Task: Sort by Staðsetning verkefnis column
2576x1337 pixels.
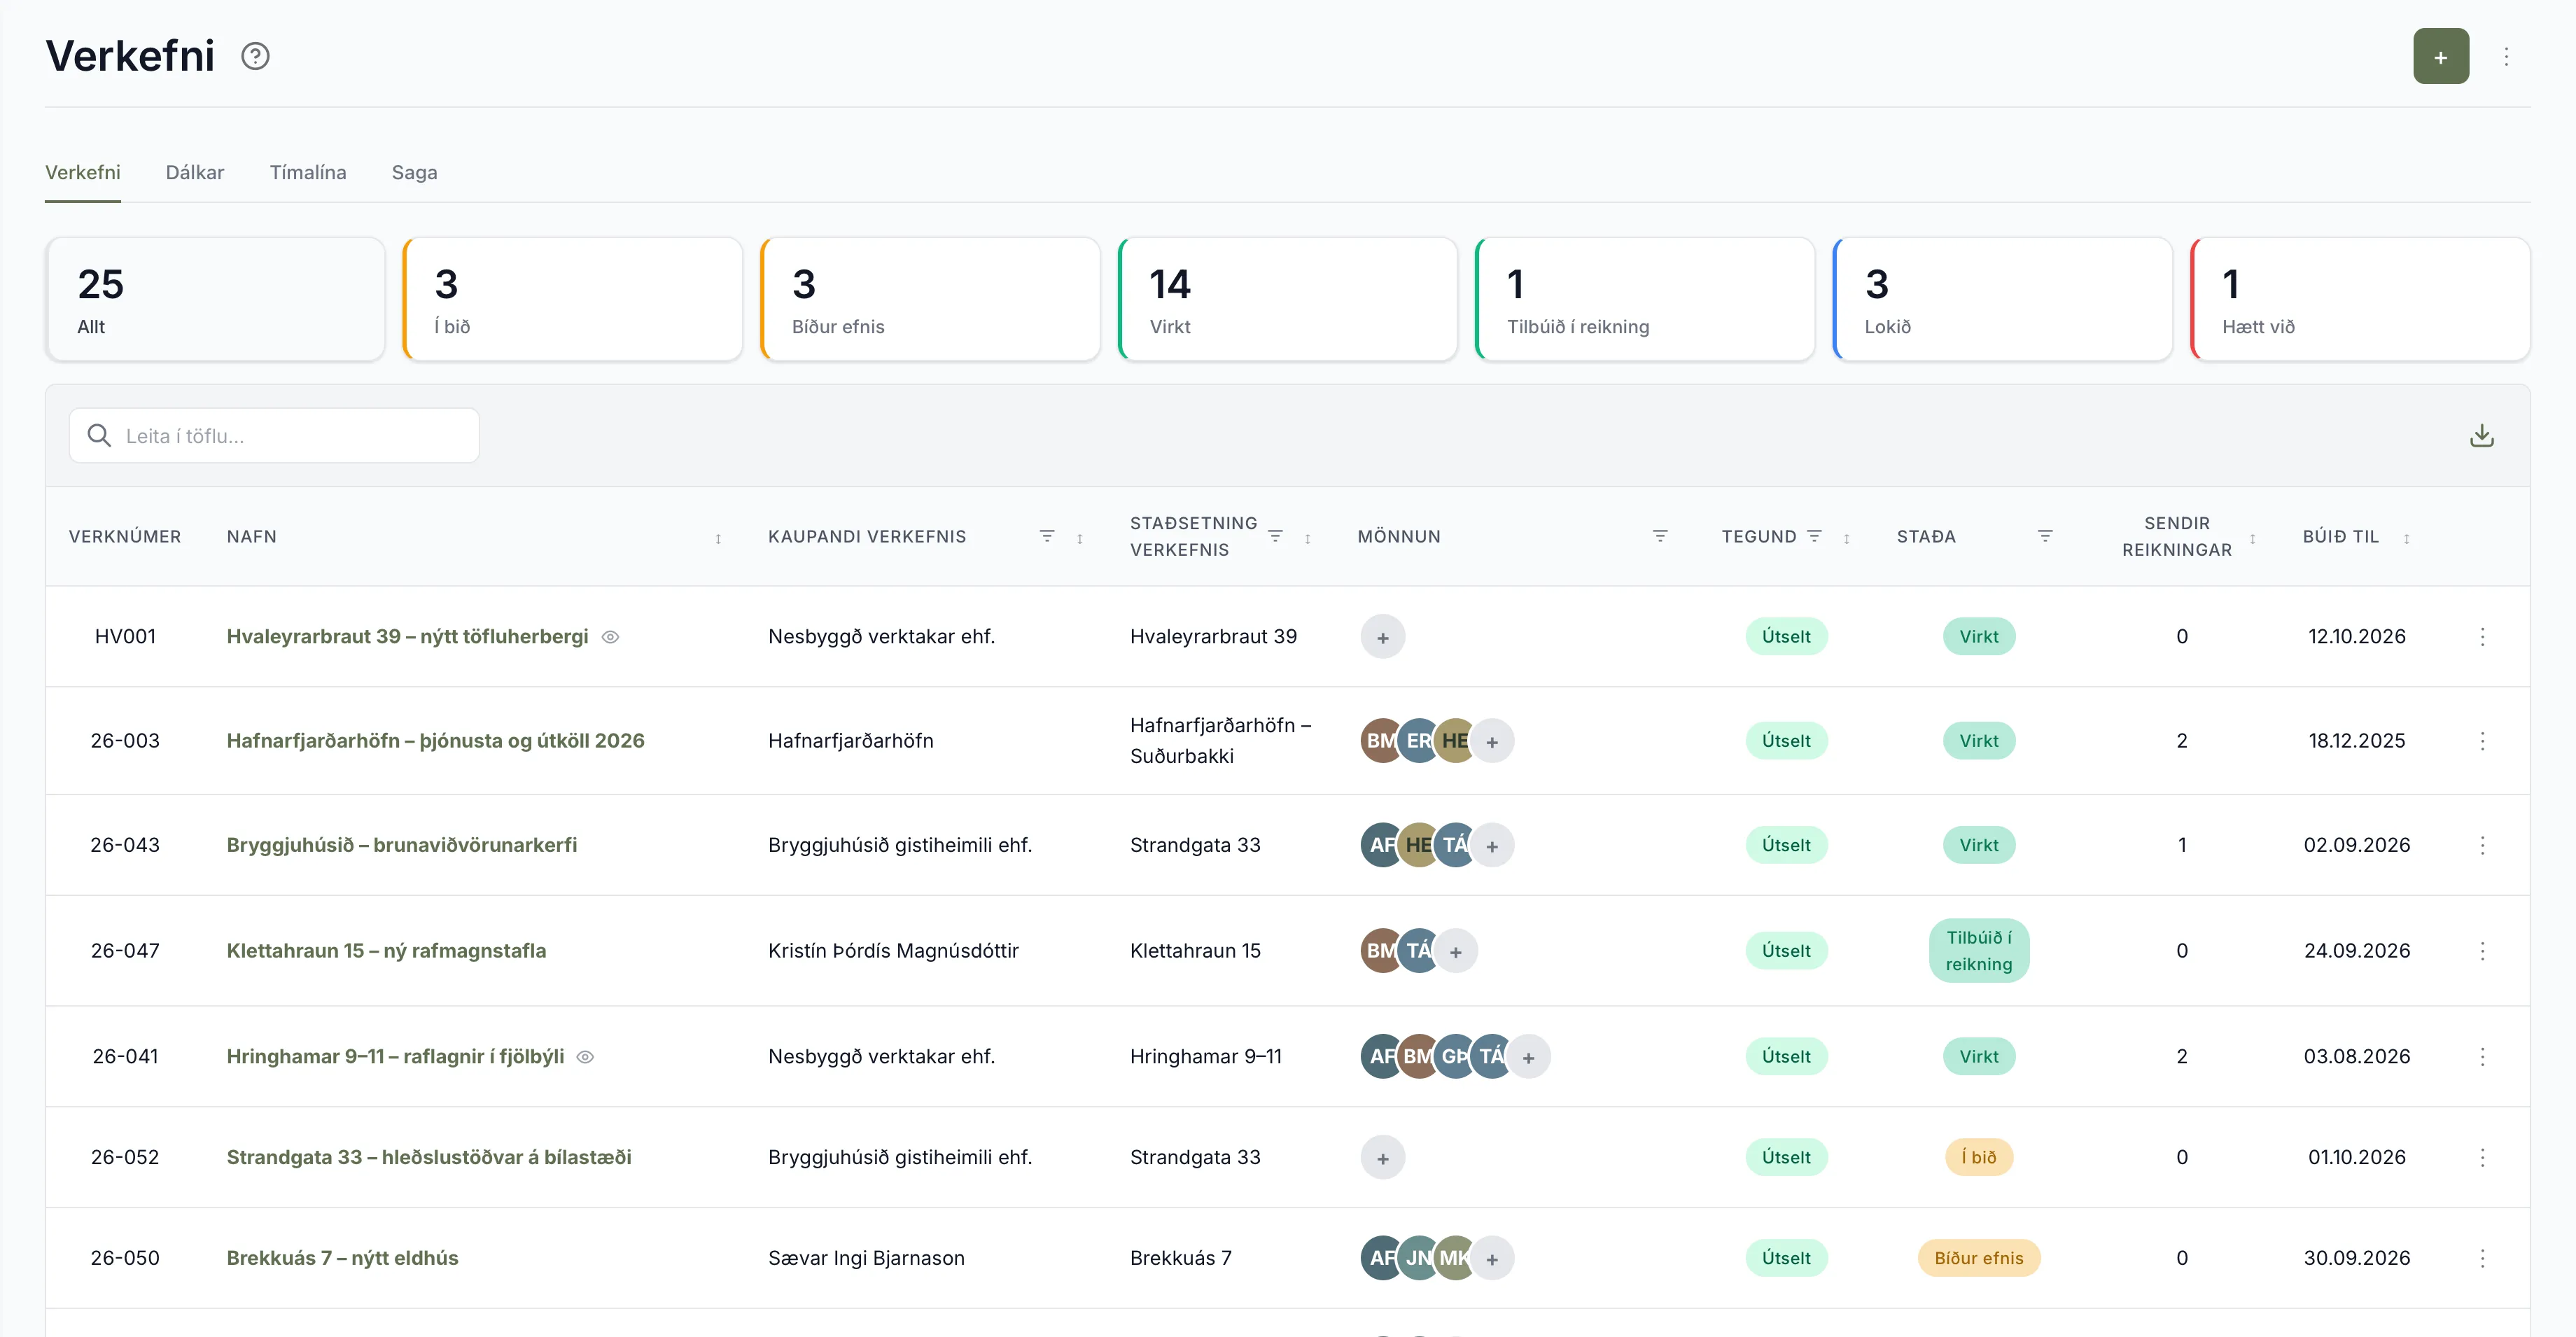Action: point(1307,538)
